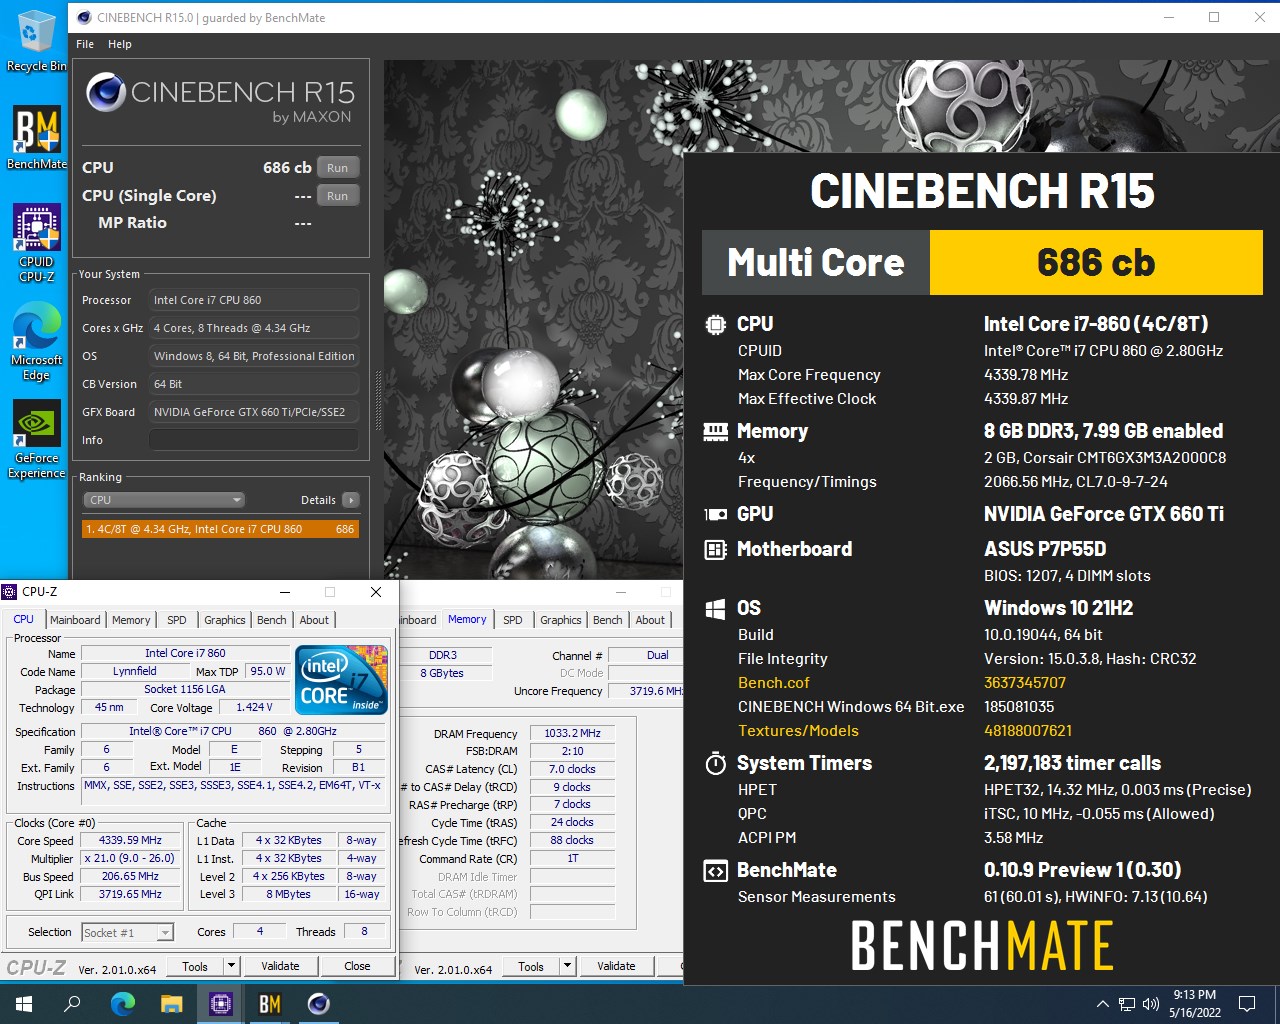Open Tools dropdown arrow in second CPU-Z window

tap(568, 966)
